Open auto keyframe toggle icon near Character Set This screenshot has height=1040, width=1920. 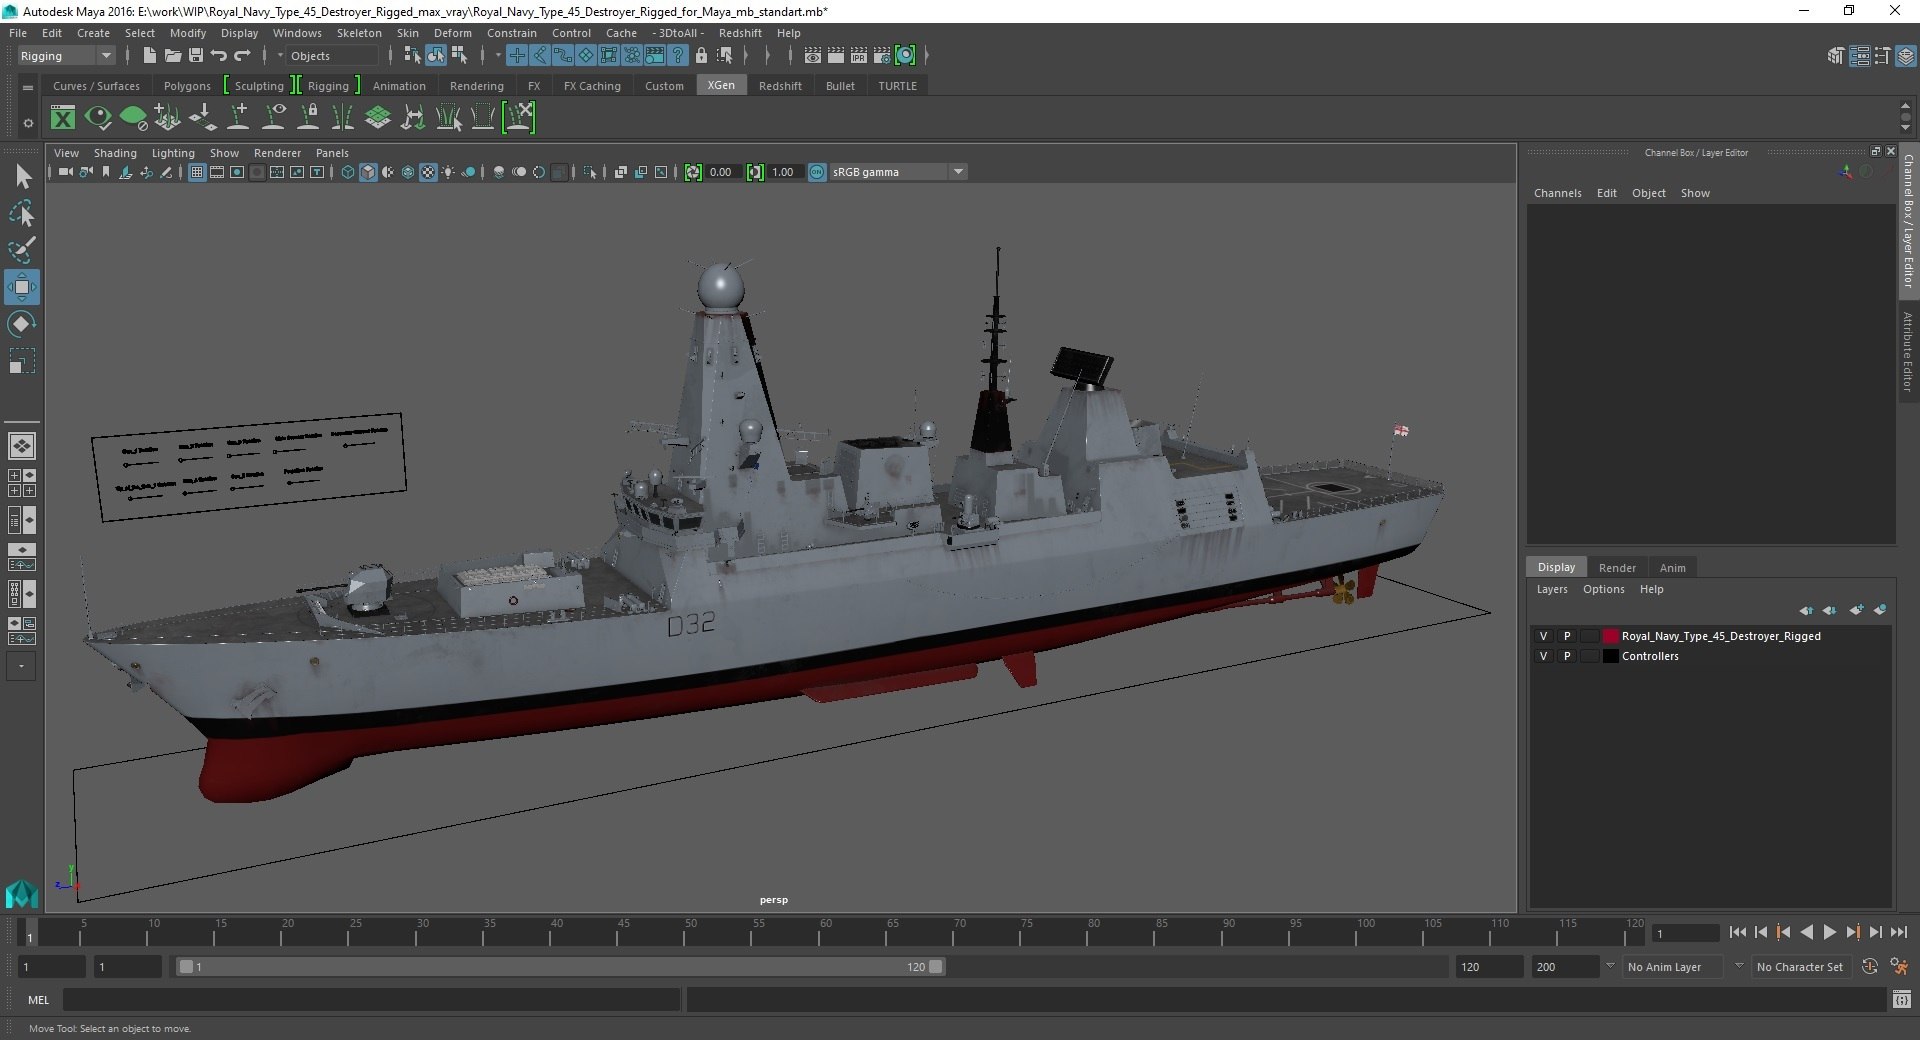1870,967
